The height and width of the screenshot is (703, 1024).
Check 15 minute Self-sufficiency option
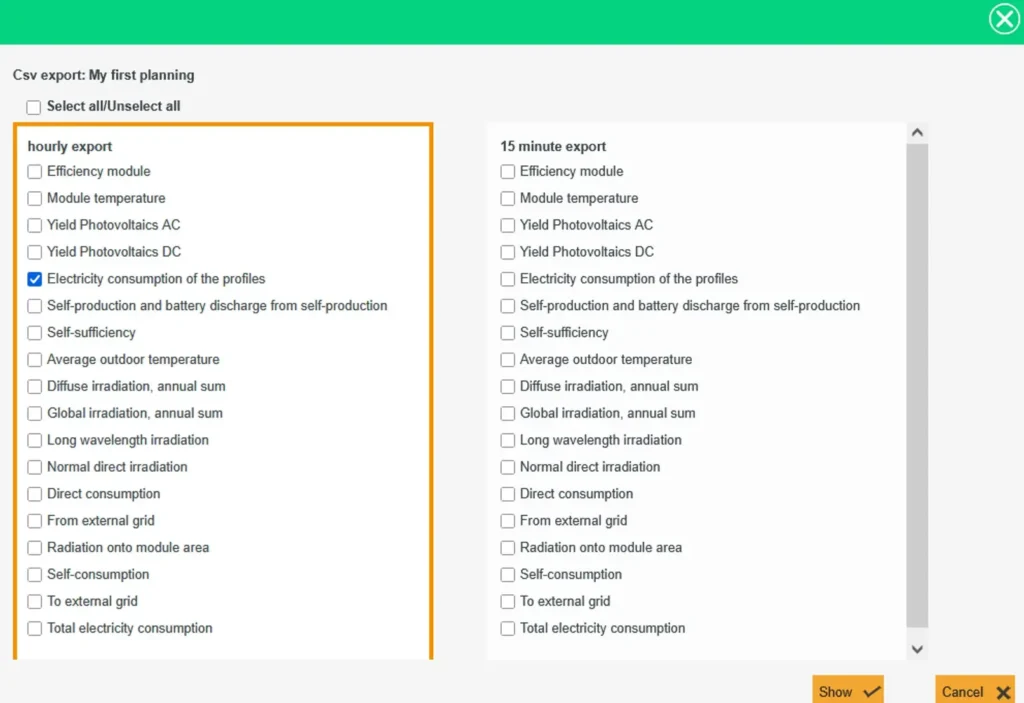(x=508, y=333)
